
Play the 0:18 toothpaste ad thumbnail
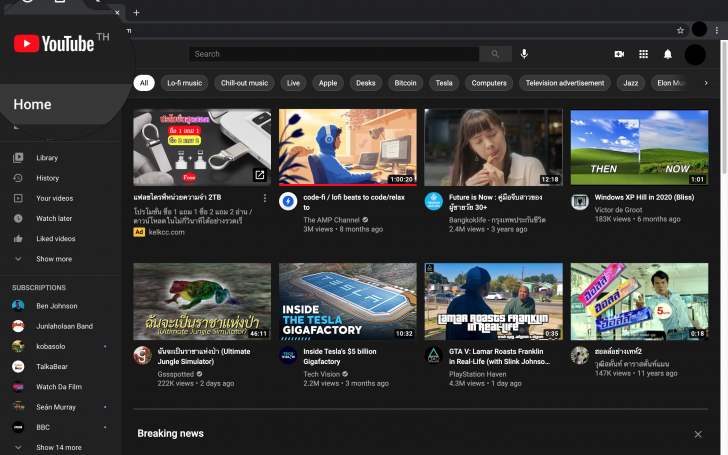(639, 301)
